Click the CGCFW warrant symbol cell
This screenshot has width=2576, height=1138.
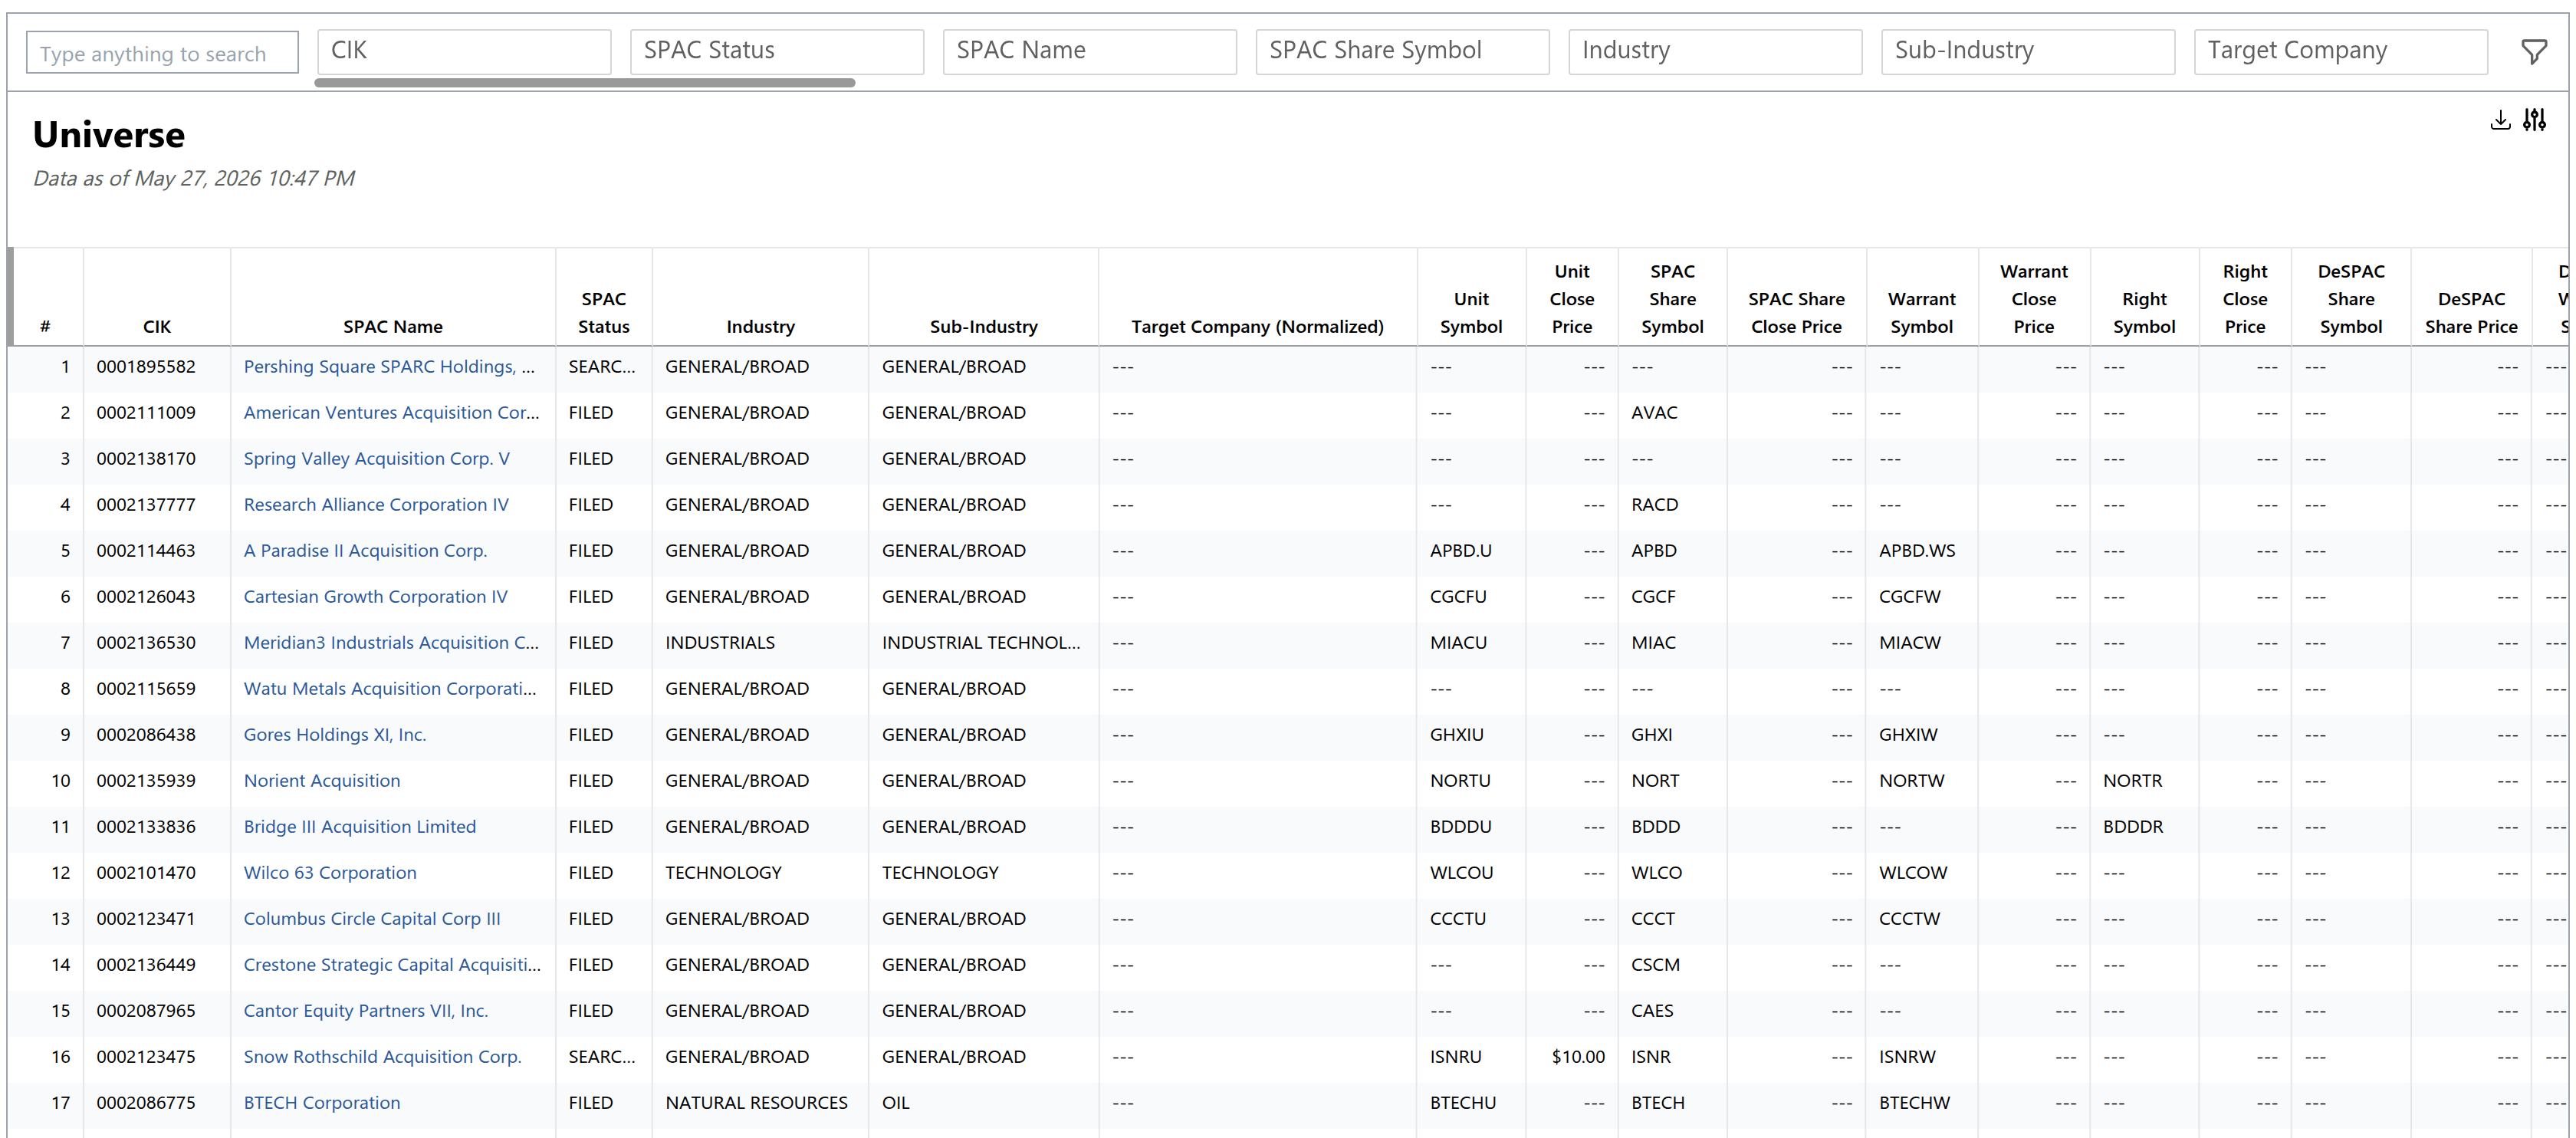click(x=1909, y=597)
